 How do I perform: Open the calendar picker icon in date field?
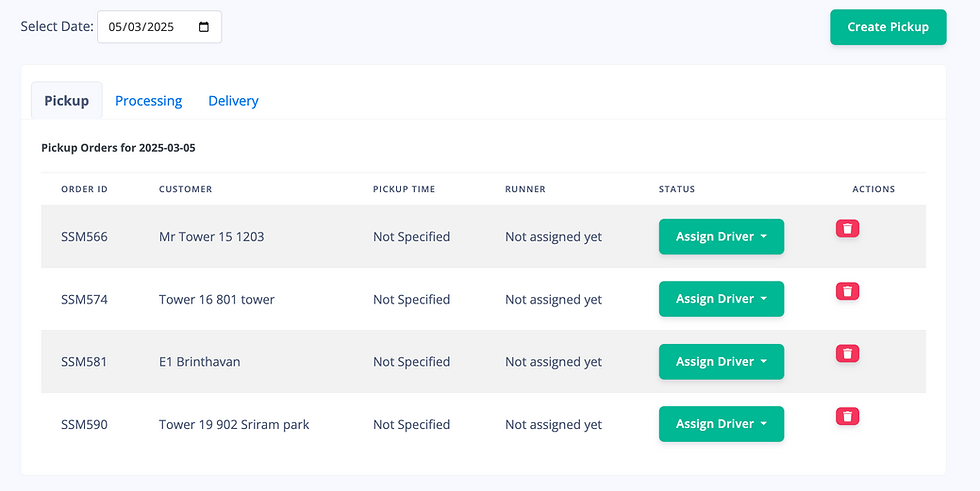point(204,27)
